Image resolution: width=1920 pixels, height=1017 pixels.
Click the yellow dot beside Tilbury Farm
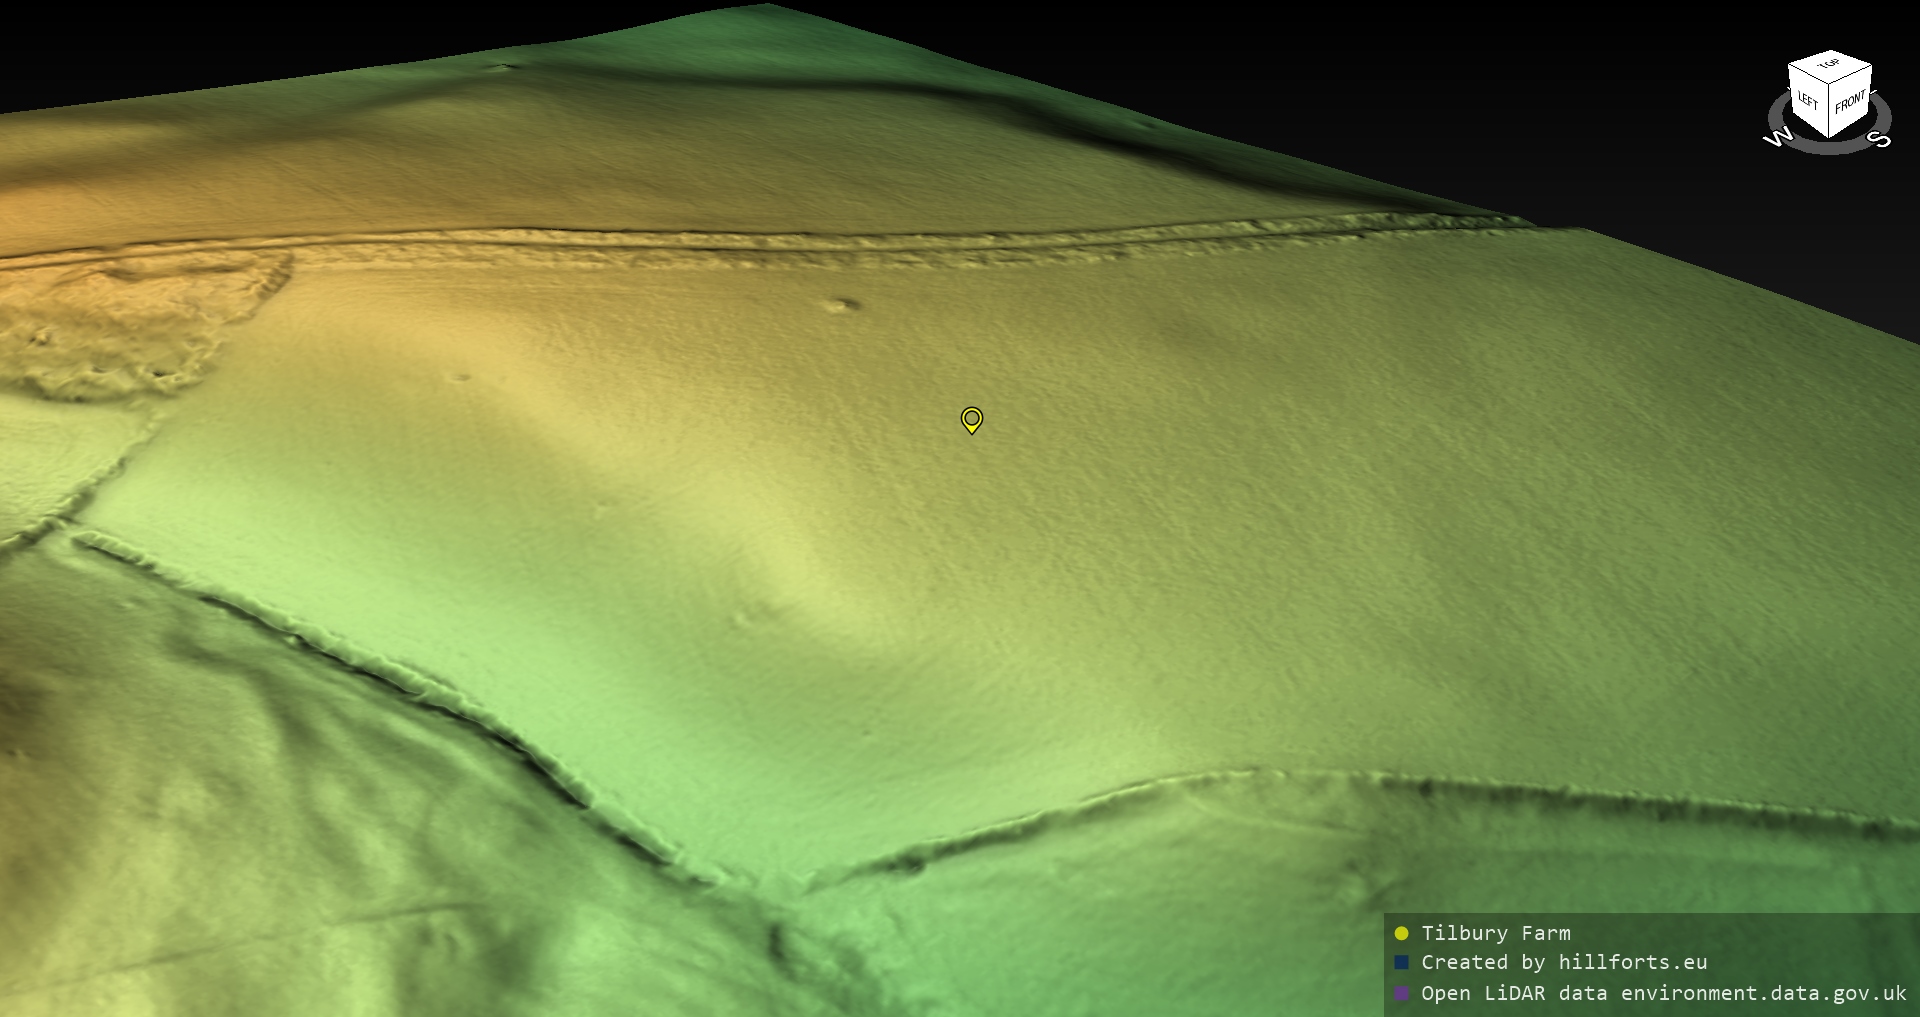[1401, 934]
